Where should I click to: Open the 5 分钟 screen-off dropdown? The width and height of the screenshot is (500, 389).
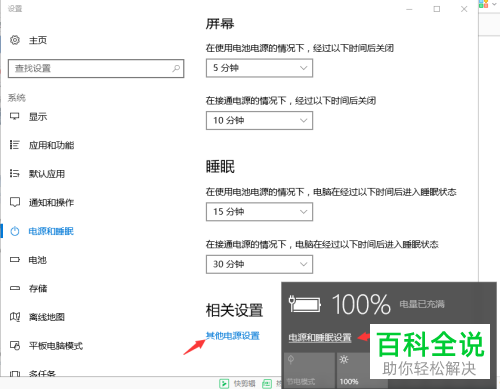[259, 68]
